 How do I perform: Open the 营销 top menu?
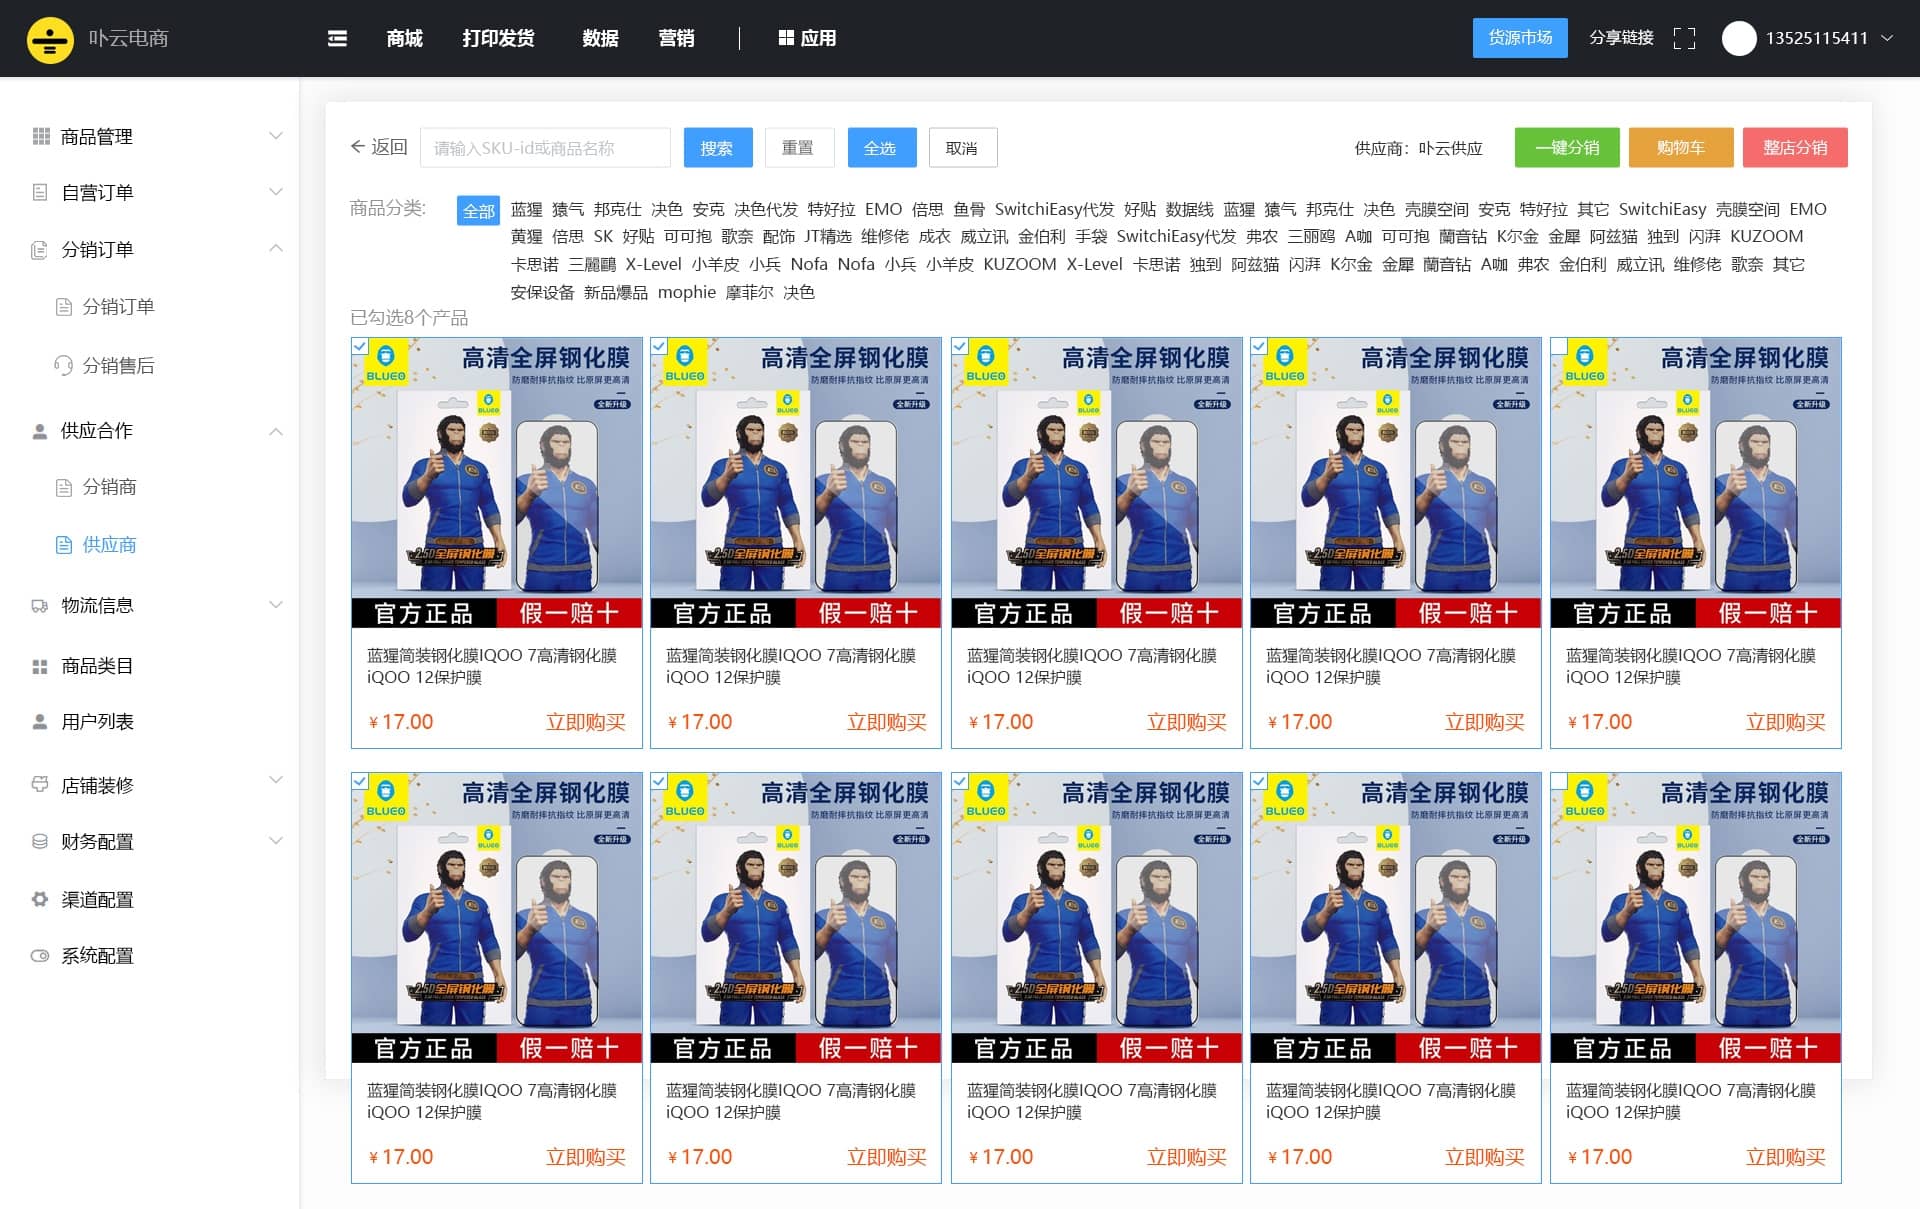676,38
